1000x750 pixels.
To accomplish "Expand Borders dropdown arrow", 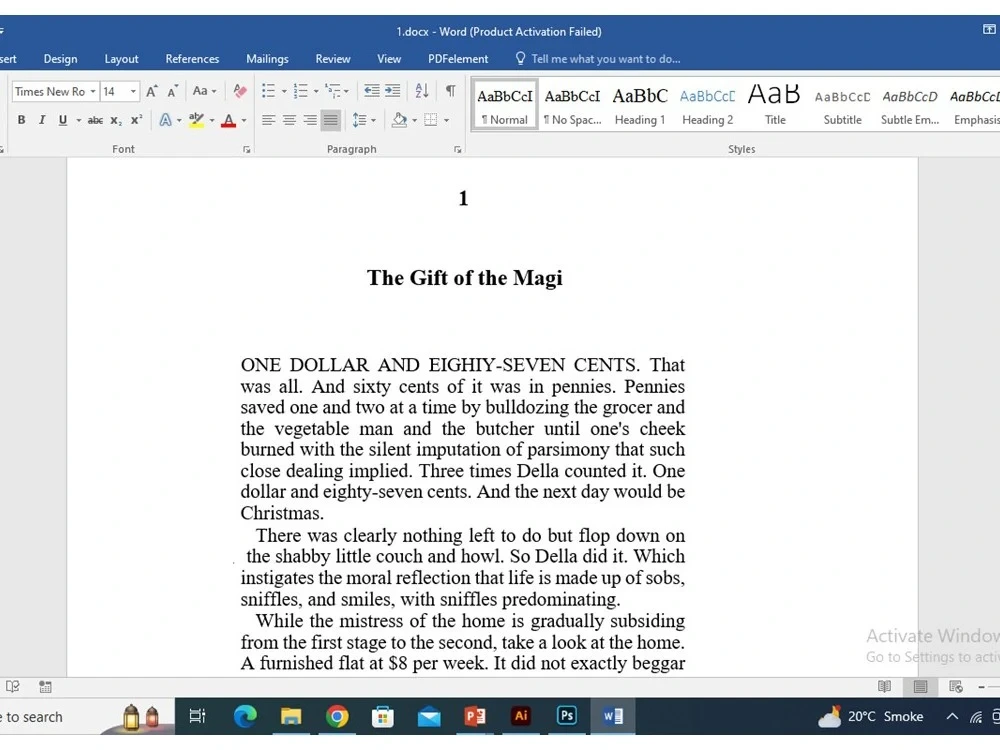I will [x=446, y=120].
